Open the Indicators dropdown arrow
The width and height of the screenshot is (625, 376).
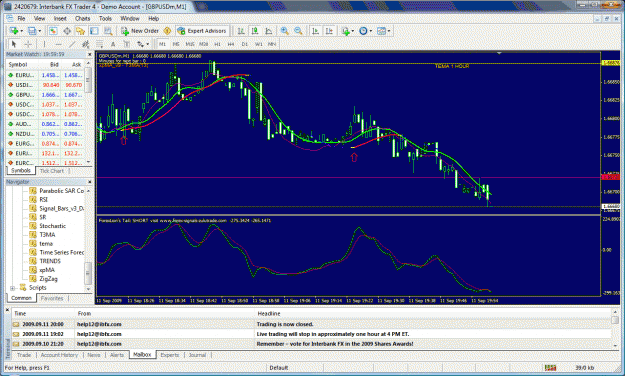352,31
